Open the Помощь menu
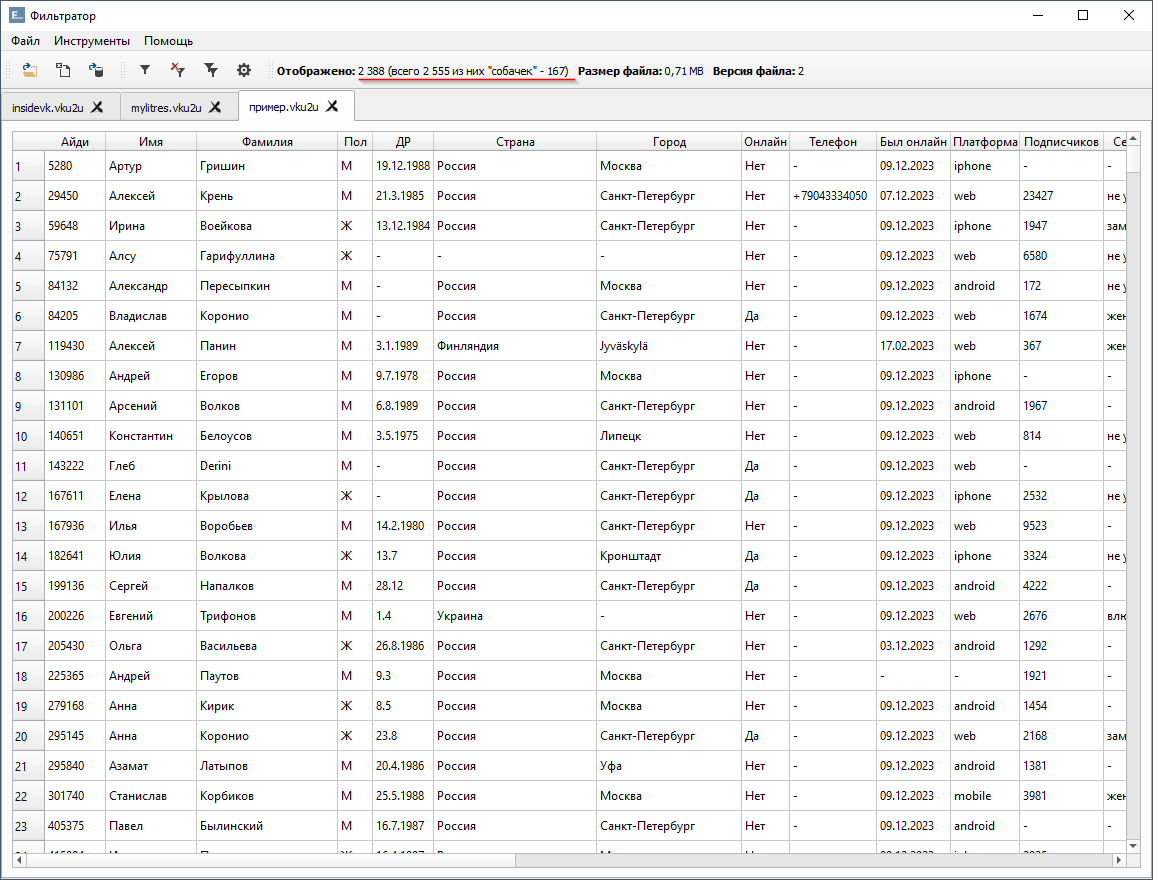 [168, 41]
